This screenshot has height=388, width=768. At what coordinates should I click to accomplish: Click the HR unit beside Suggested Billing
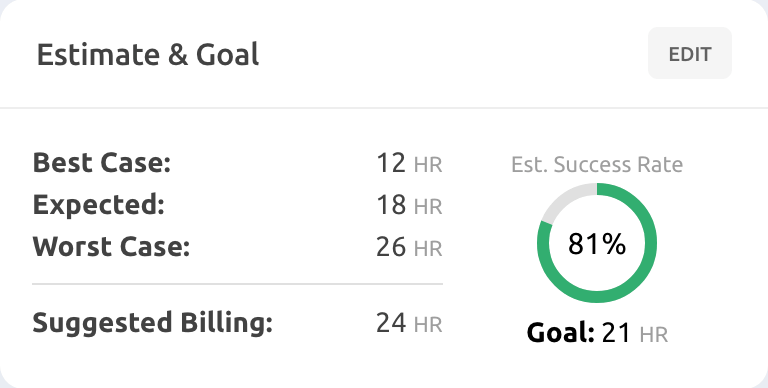point(428,325)
